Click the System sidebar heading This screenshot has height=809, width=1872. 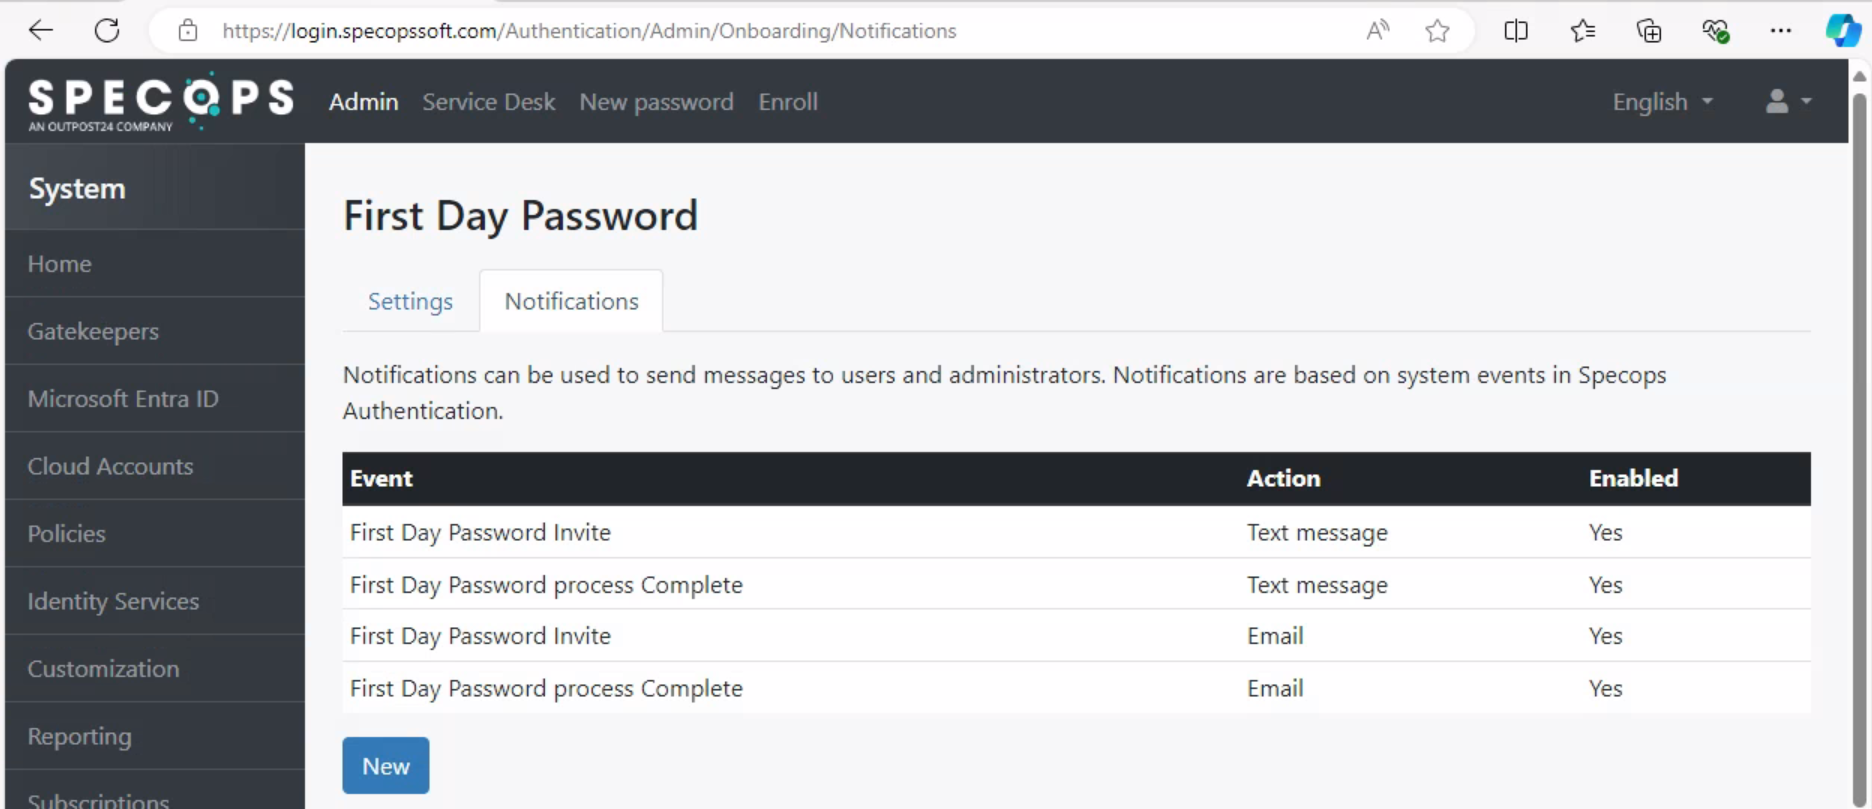click(77, 188)
